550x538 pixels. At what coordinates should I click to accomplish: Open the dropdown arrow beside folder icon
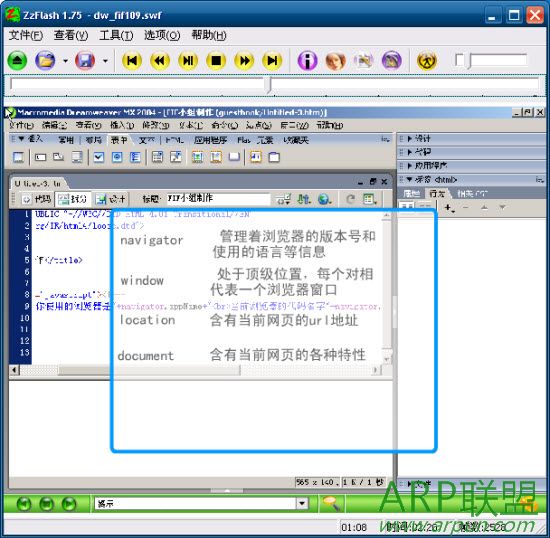click(x=65, y=61)
